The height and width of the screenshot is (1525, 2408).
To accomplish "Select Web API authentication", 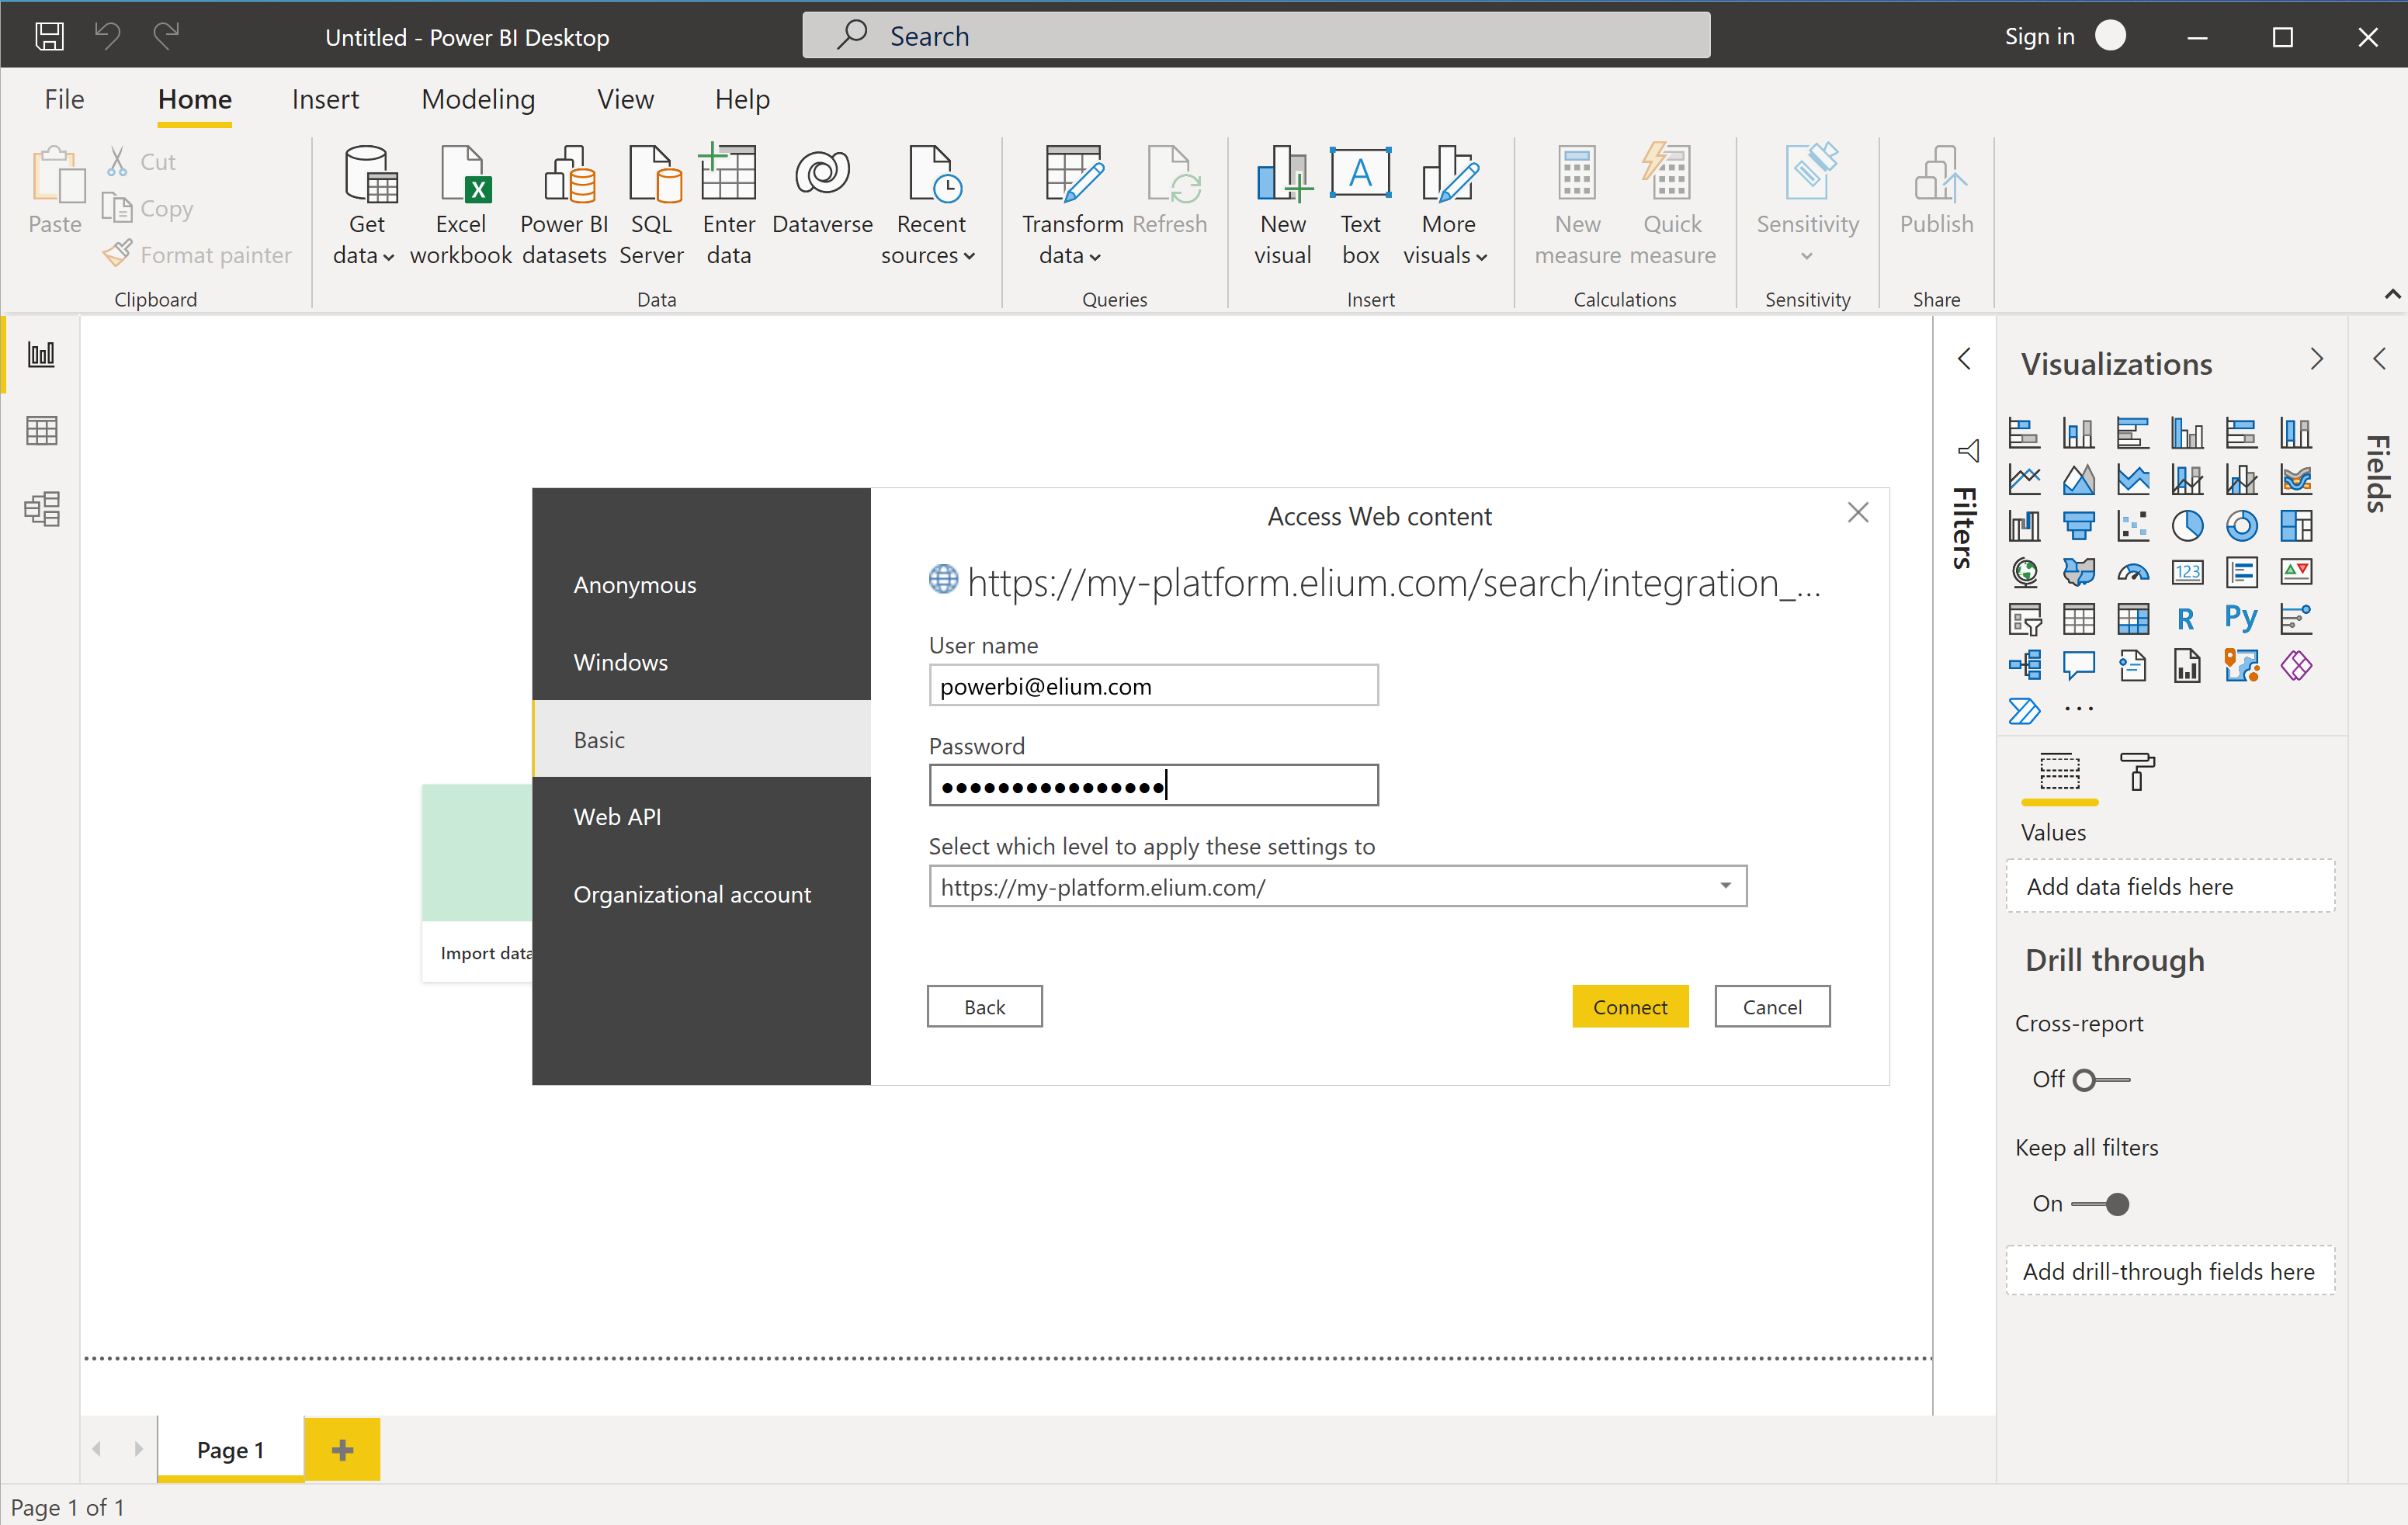I will (701, 817).
